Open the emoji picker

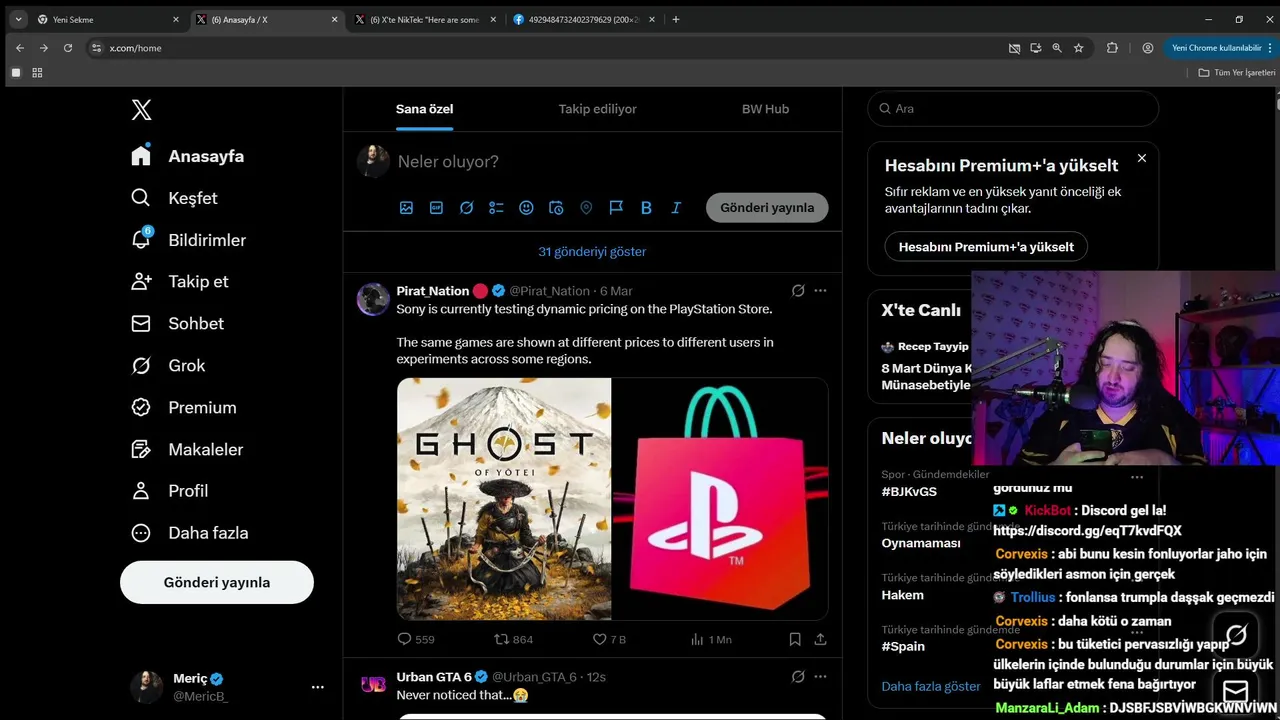[526, 208]
